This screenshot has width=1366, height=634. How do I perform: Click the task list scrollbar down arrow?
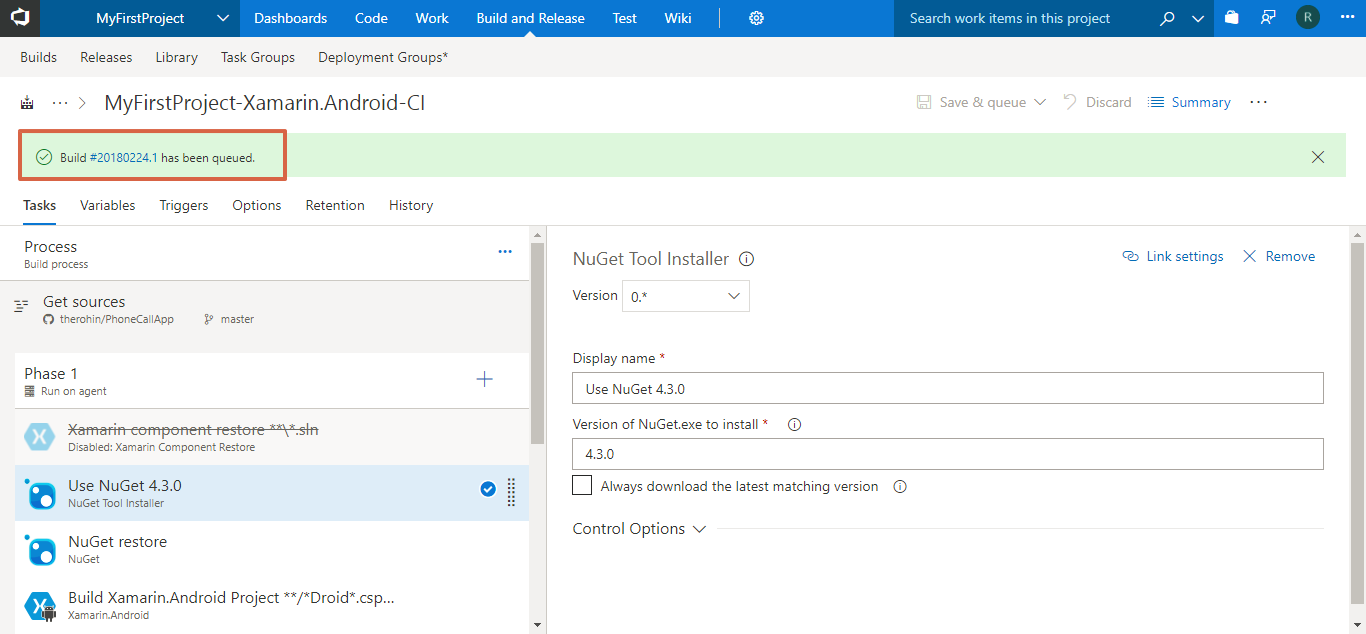[x=537, y=625]
